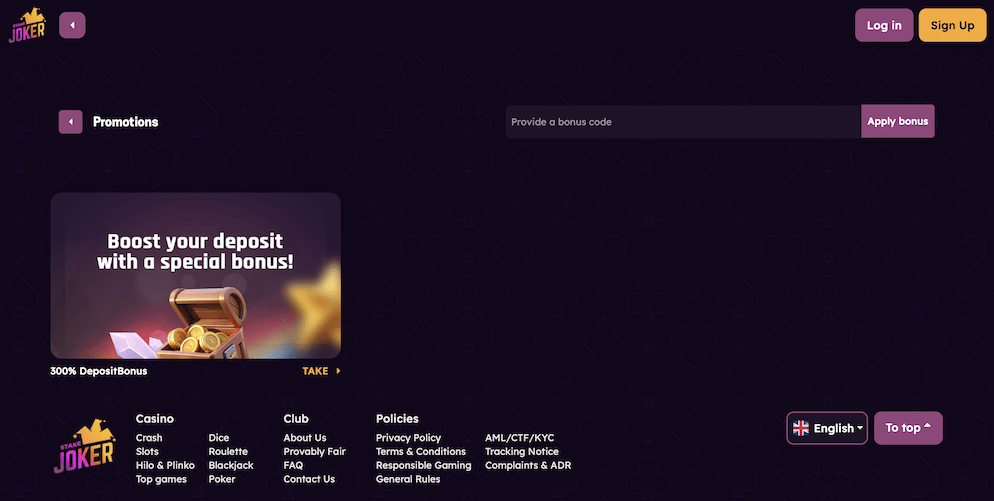Open Hilo & Plinko footer link
The image size is (994, 501).
click(165, 465)
